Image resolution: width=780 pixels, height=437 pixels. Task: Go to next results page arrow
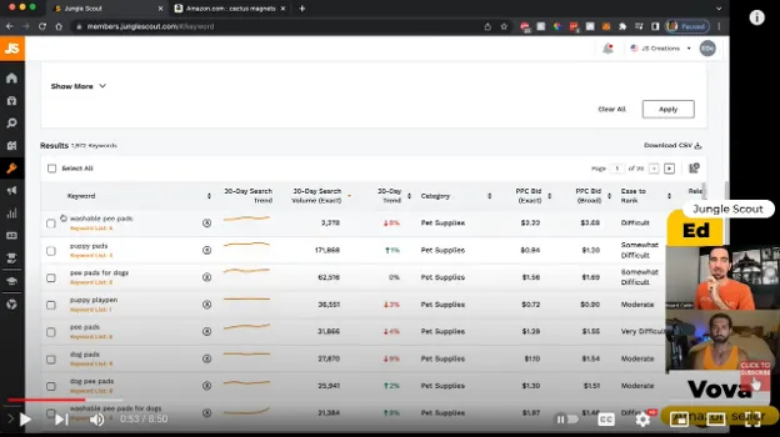click(670, 169)
